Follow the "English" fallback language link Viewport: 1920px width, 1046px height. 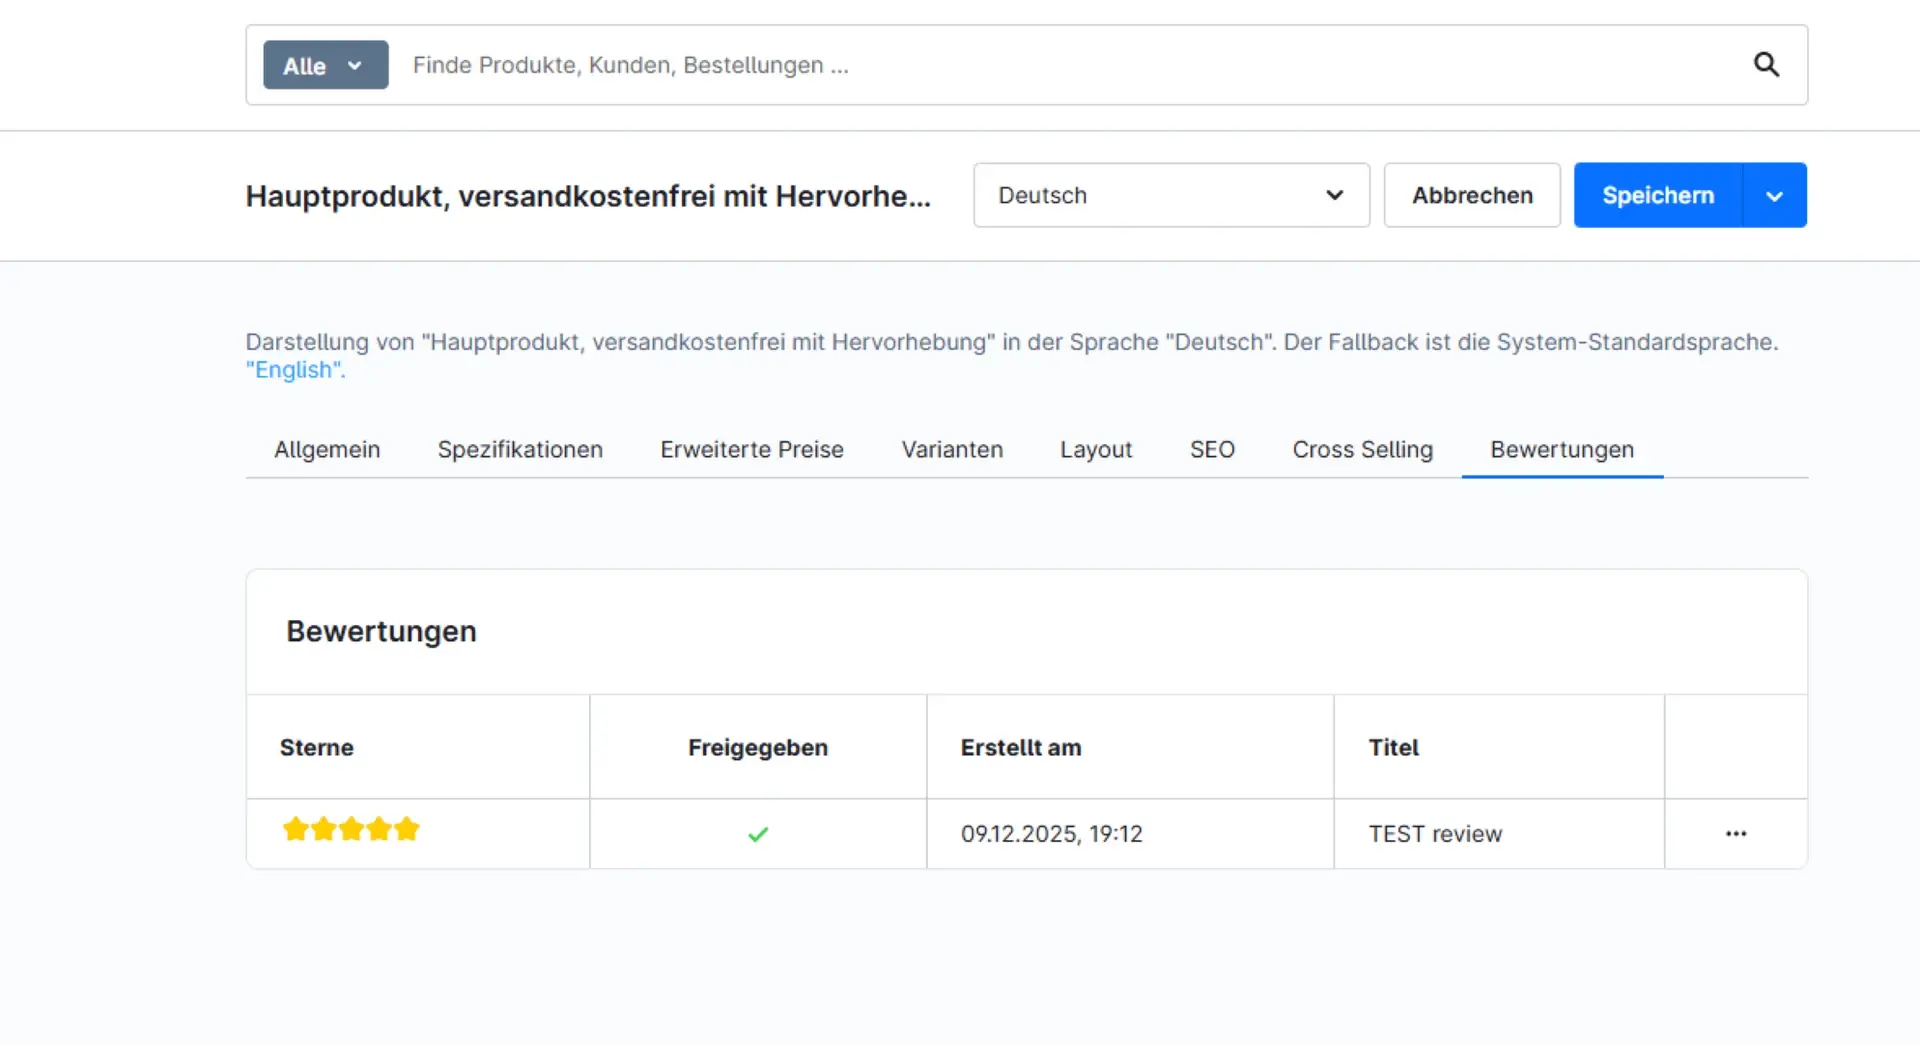[295, 370]
